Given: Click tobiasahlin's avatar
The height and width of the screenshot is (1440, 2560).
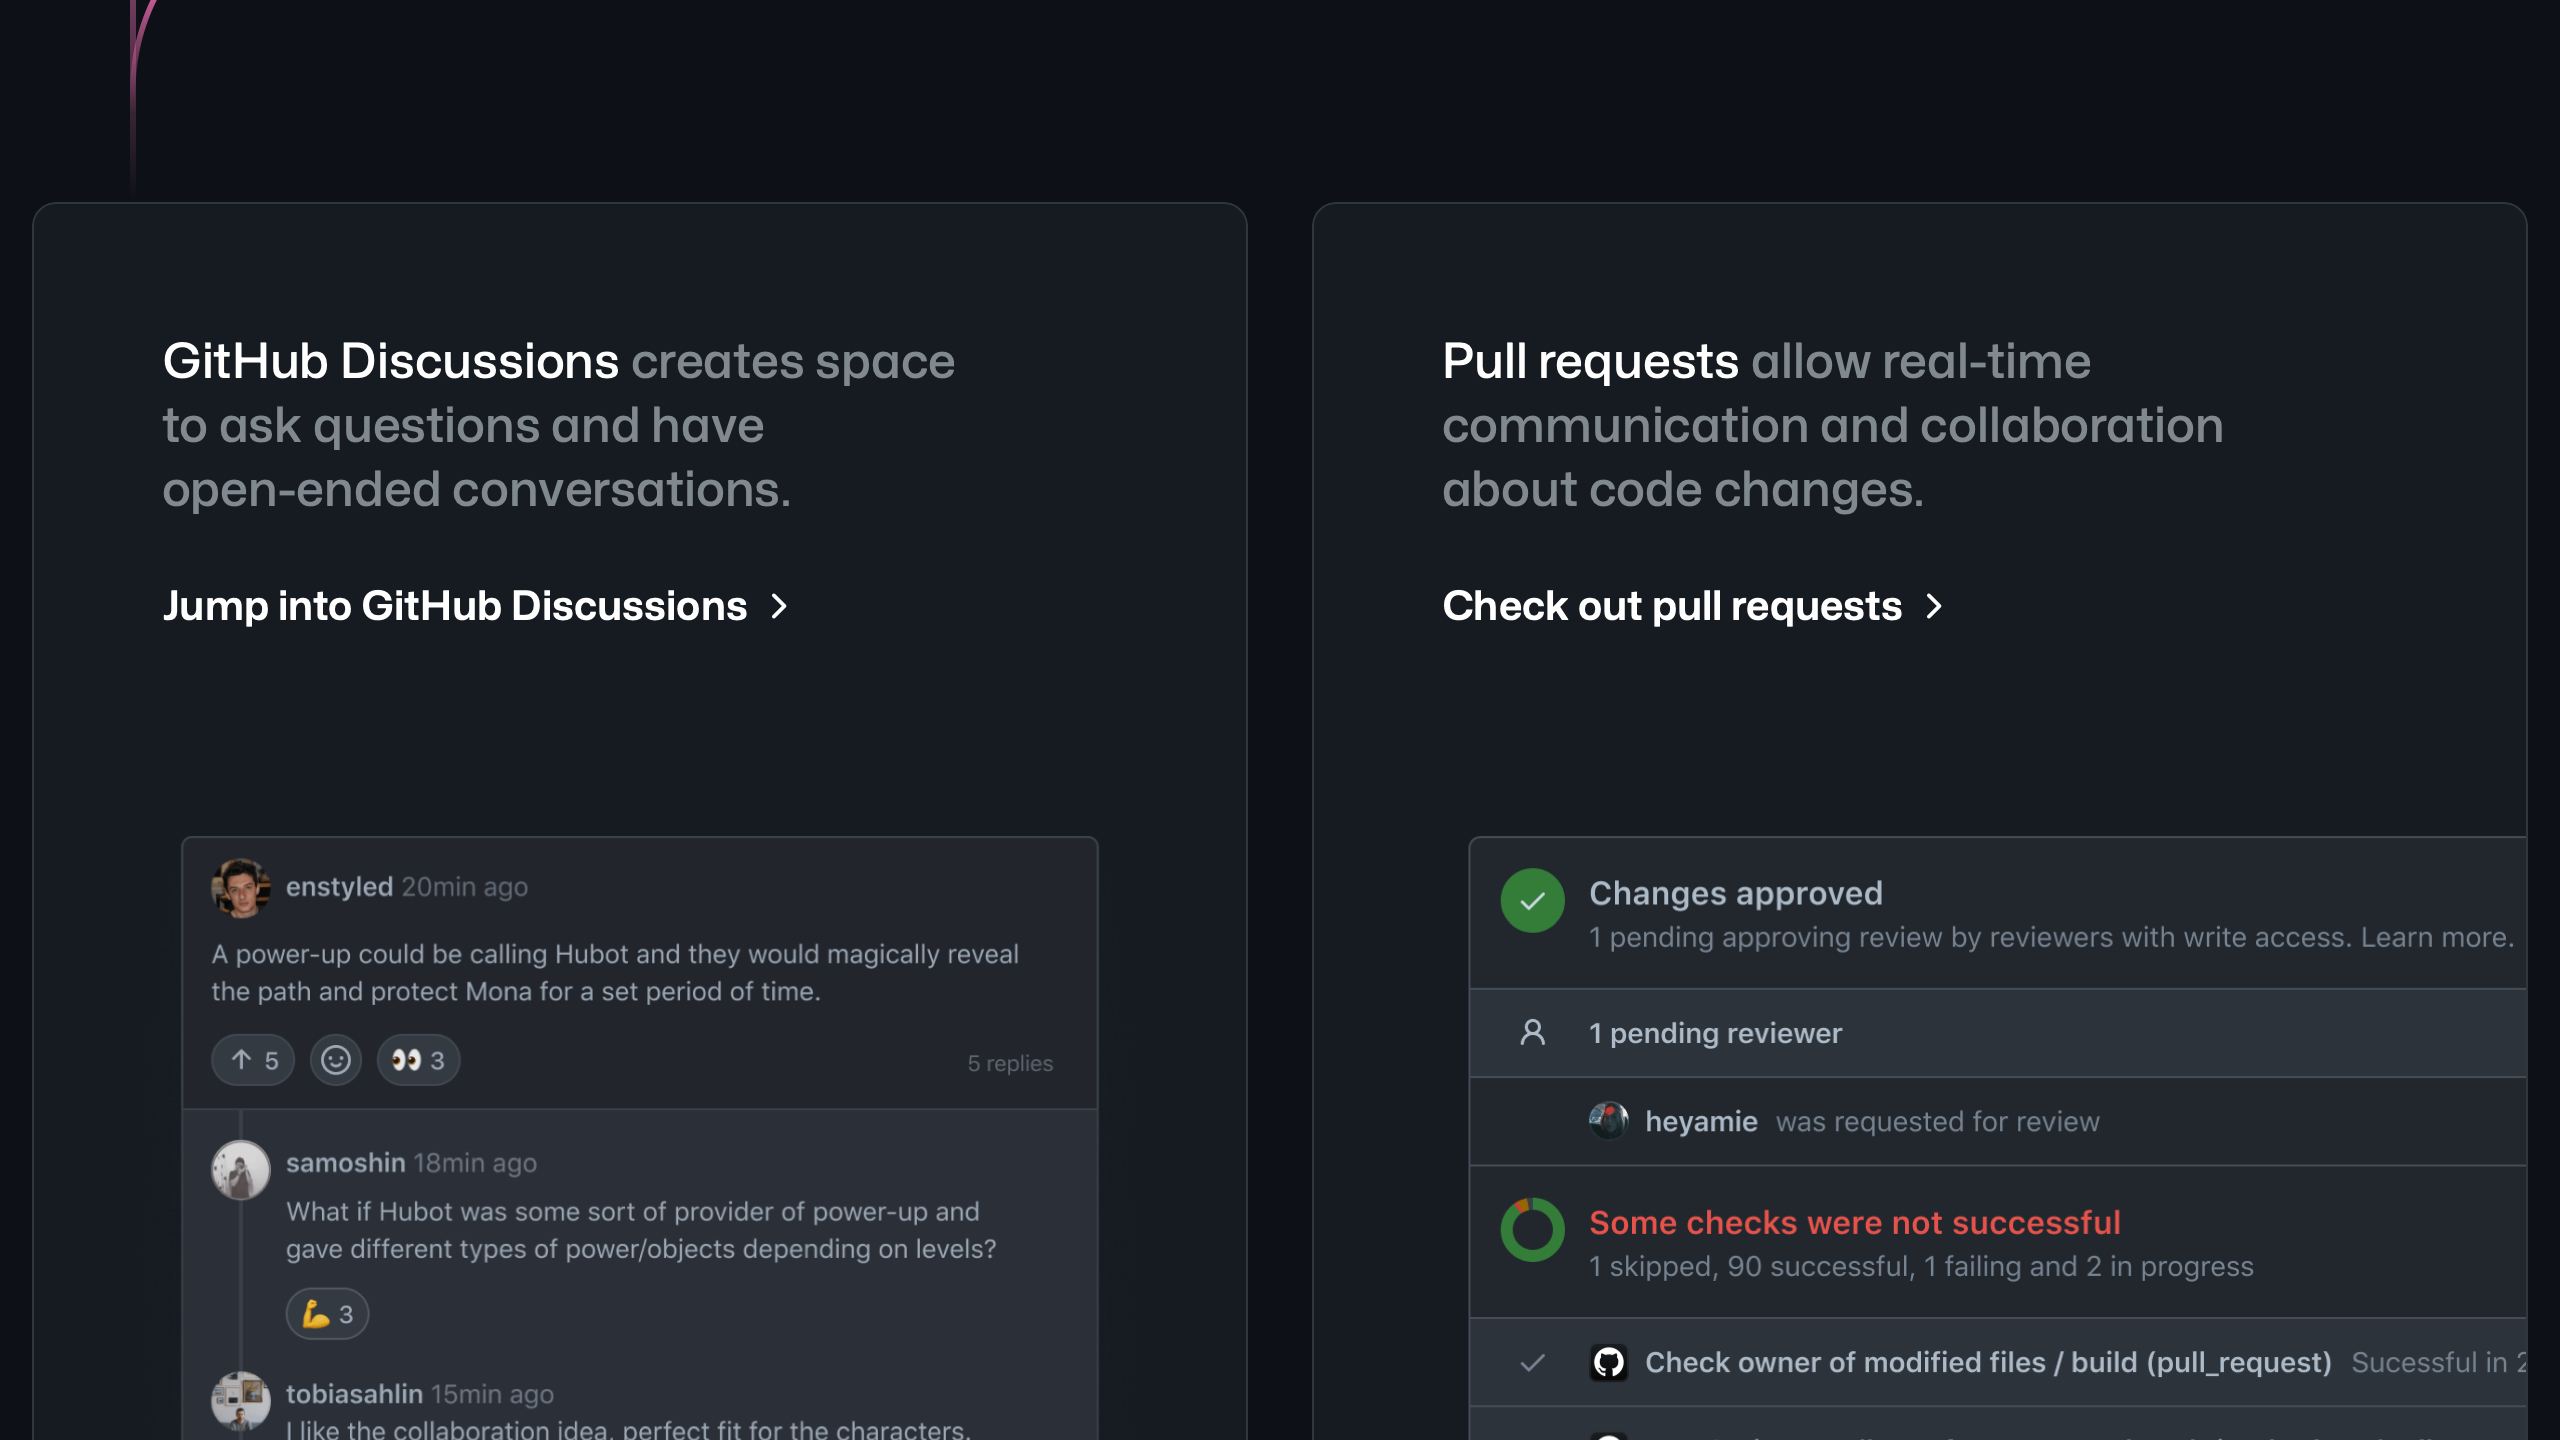Looking at the screenshot, I should [x=240, y=1400].
